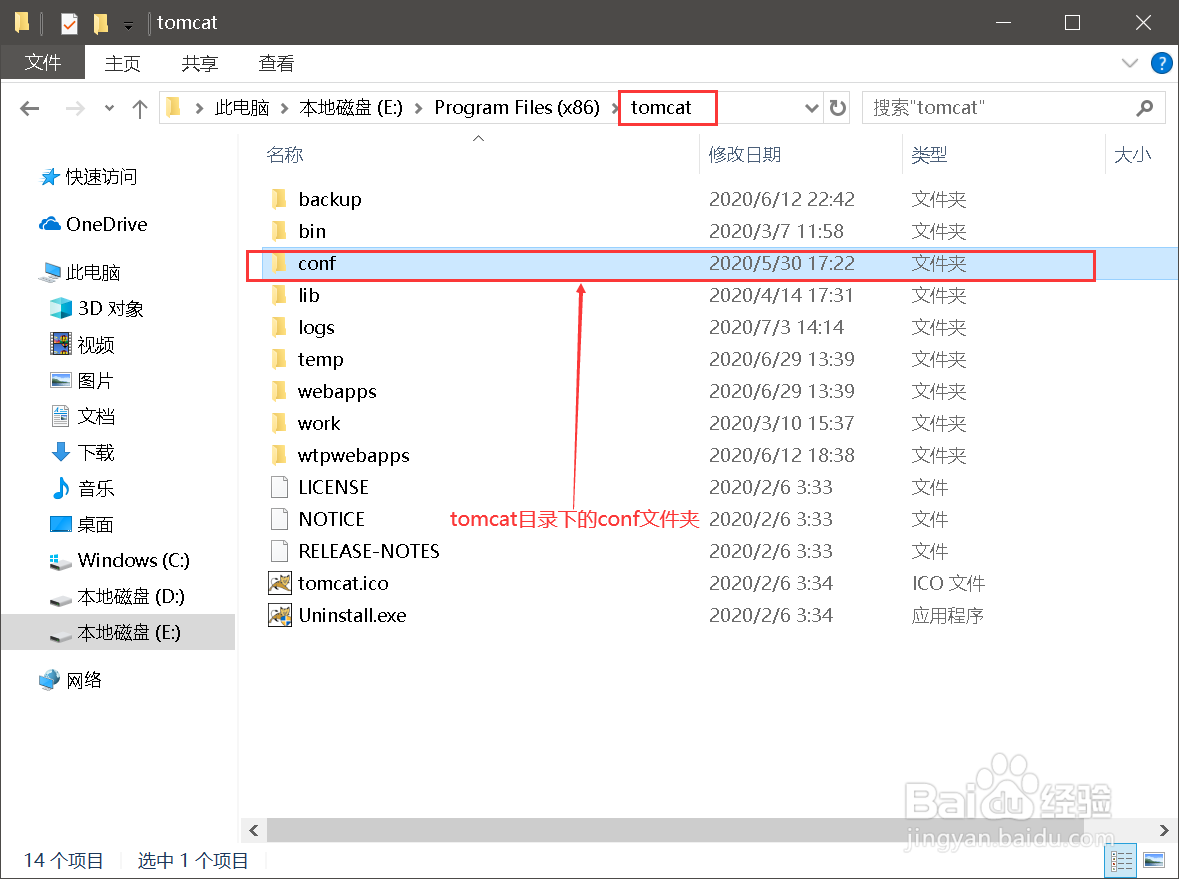Select the logs folder icon
The width and height of the screenshot is (1179, 879).
pos(279,327)
